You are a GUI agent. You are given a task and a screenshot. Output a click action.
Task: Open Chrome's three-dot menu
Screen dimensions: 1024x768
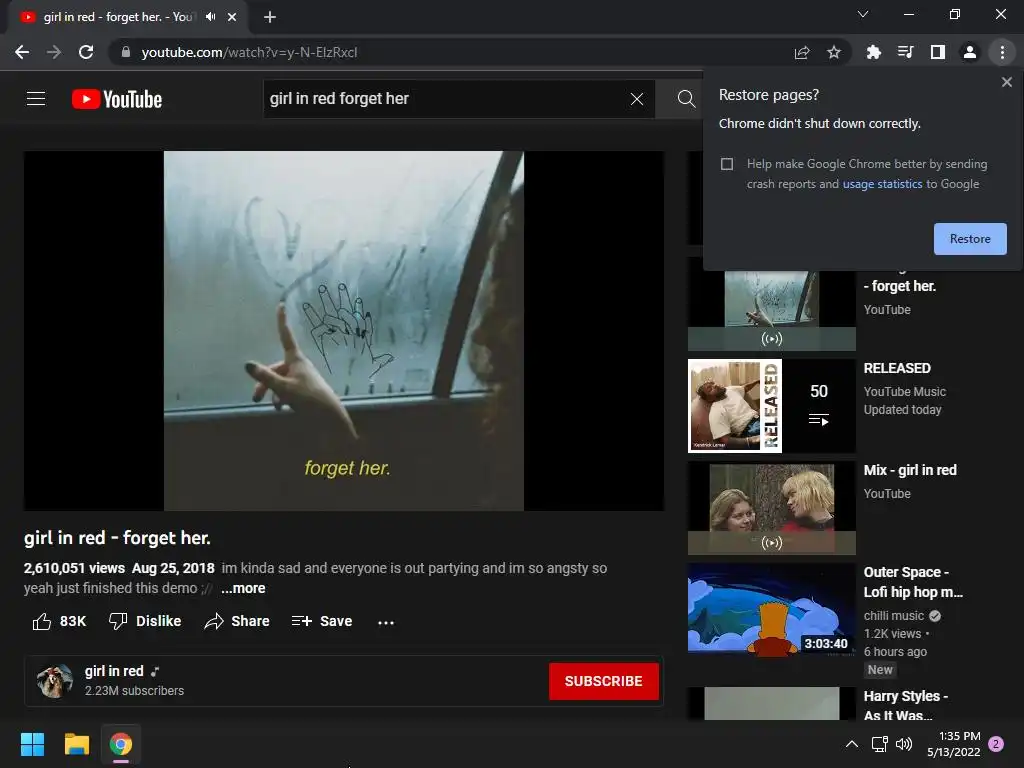(1002, 52)
